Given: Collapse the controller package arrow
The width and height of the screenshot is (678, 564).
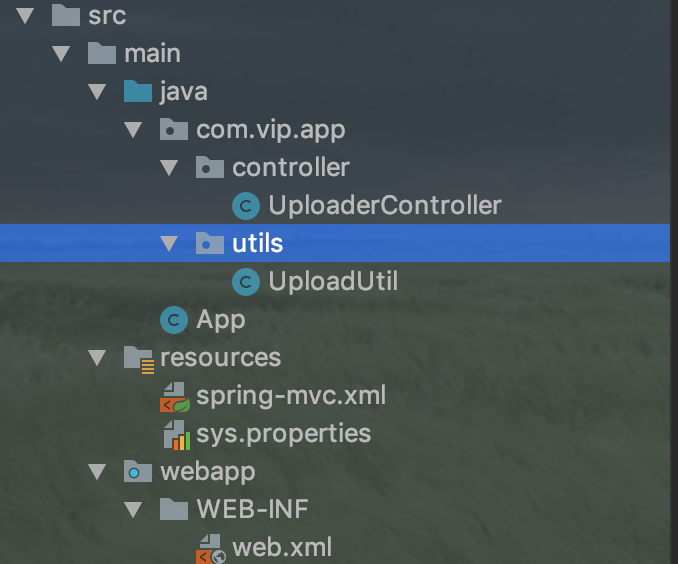Looking at the screenshot, I should click(x=169, y=168).
